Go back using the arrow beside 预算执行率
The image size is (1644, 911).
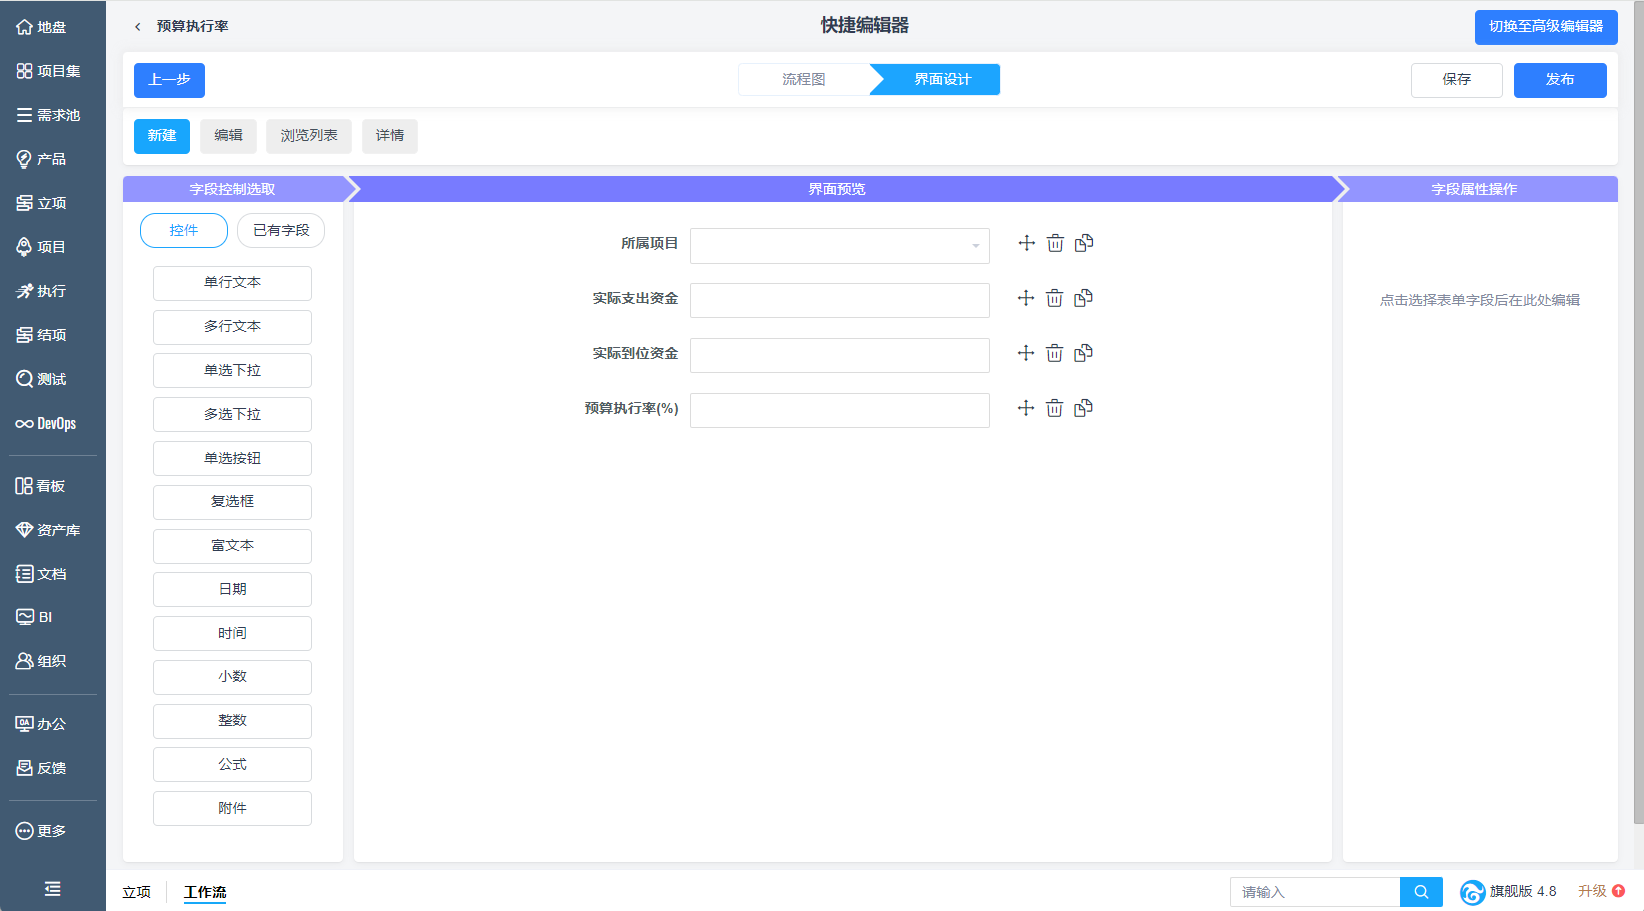tap(138, 27)
